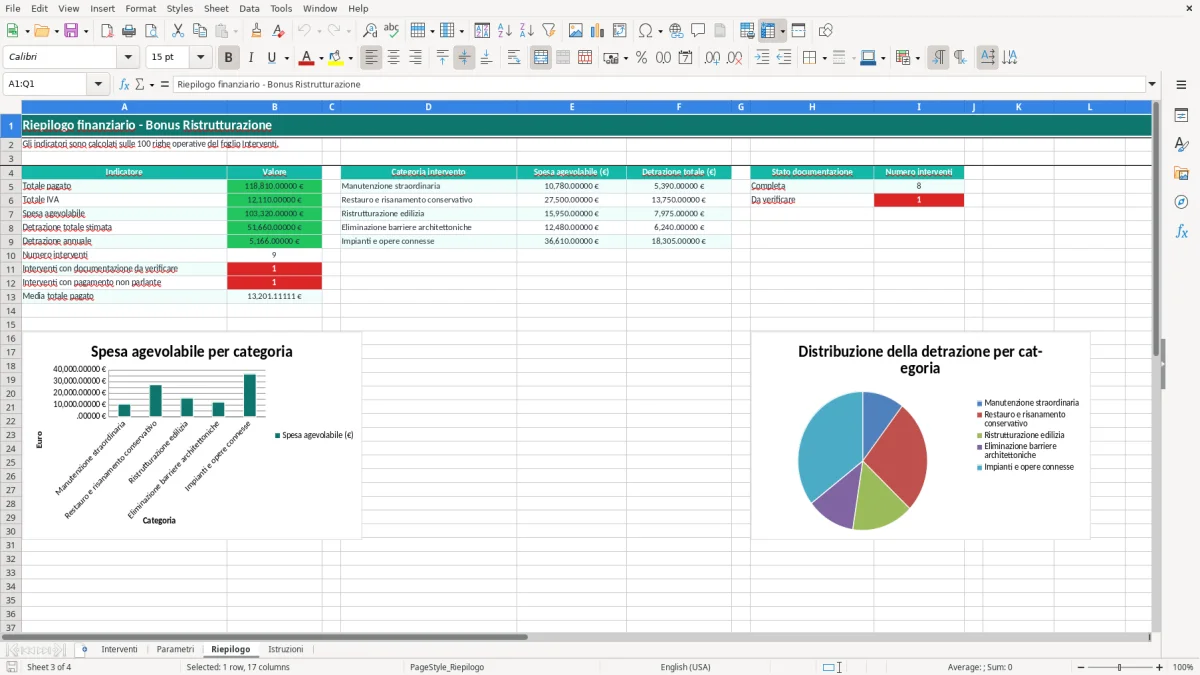Click the Zoom In plus button

pos(1160,667)
